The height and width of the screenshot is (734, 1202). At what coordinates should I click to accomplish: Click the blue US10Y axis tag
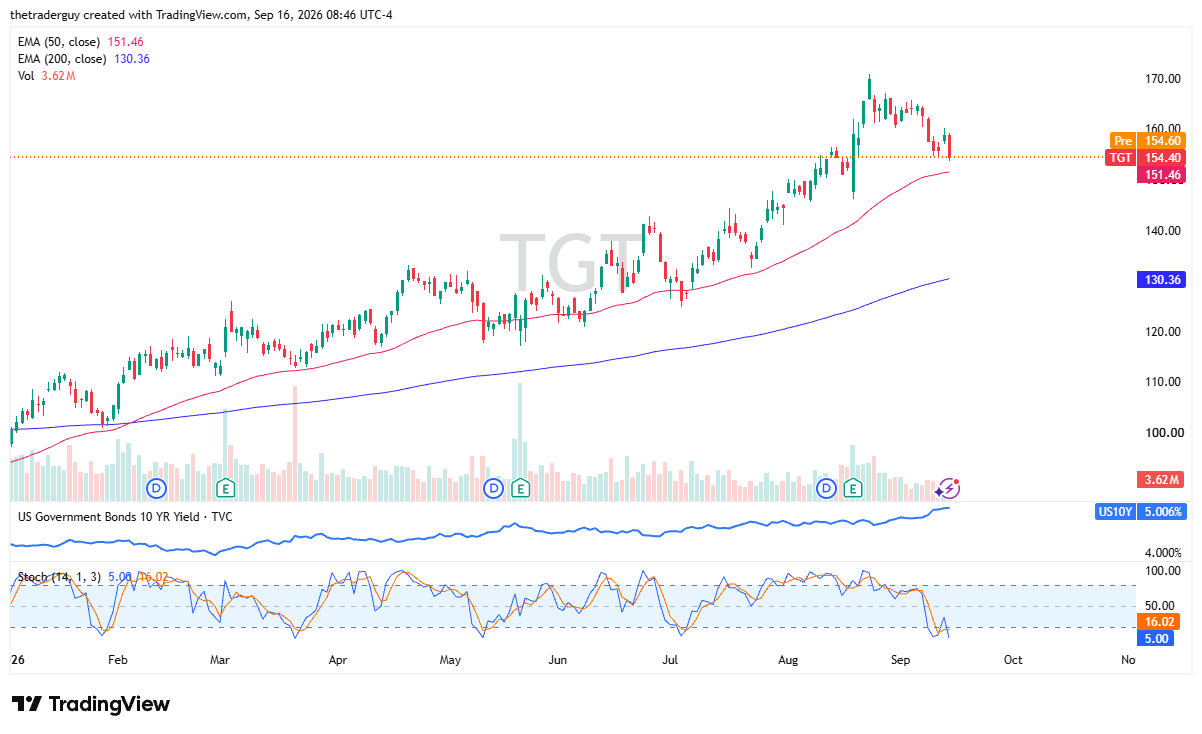point(1117,512)
